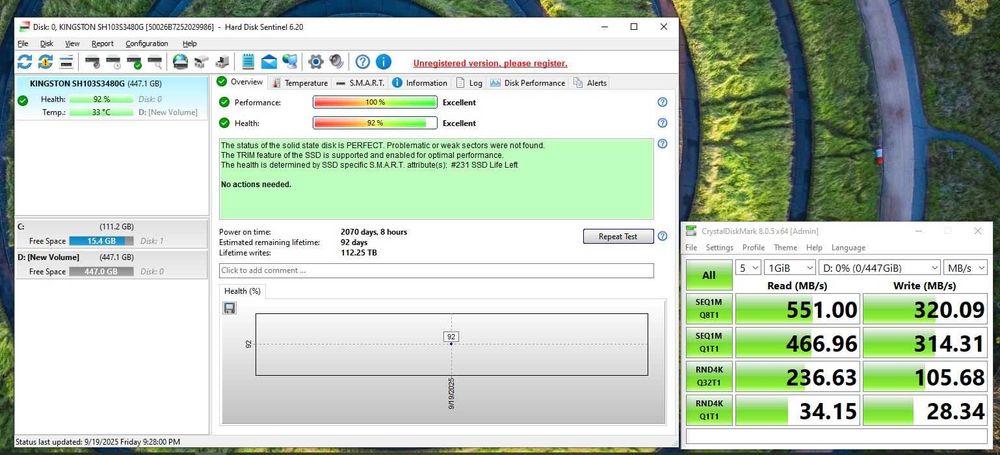Image resolution: width=1000 pixels, height=455 pixels.
Task: Open the configuration gear toolbar icon
Action: click(x=316, y=62)
